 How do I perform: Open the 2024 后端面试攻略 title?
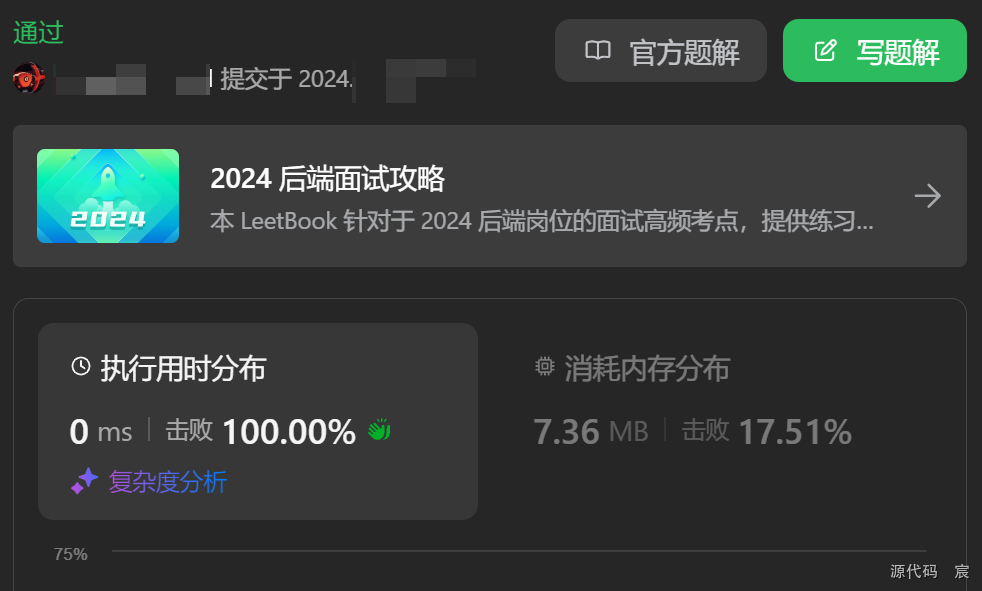pos(328,179)
